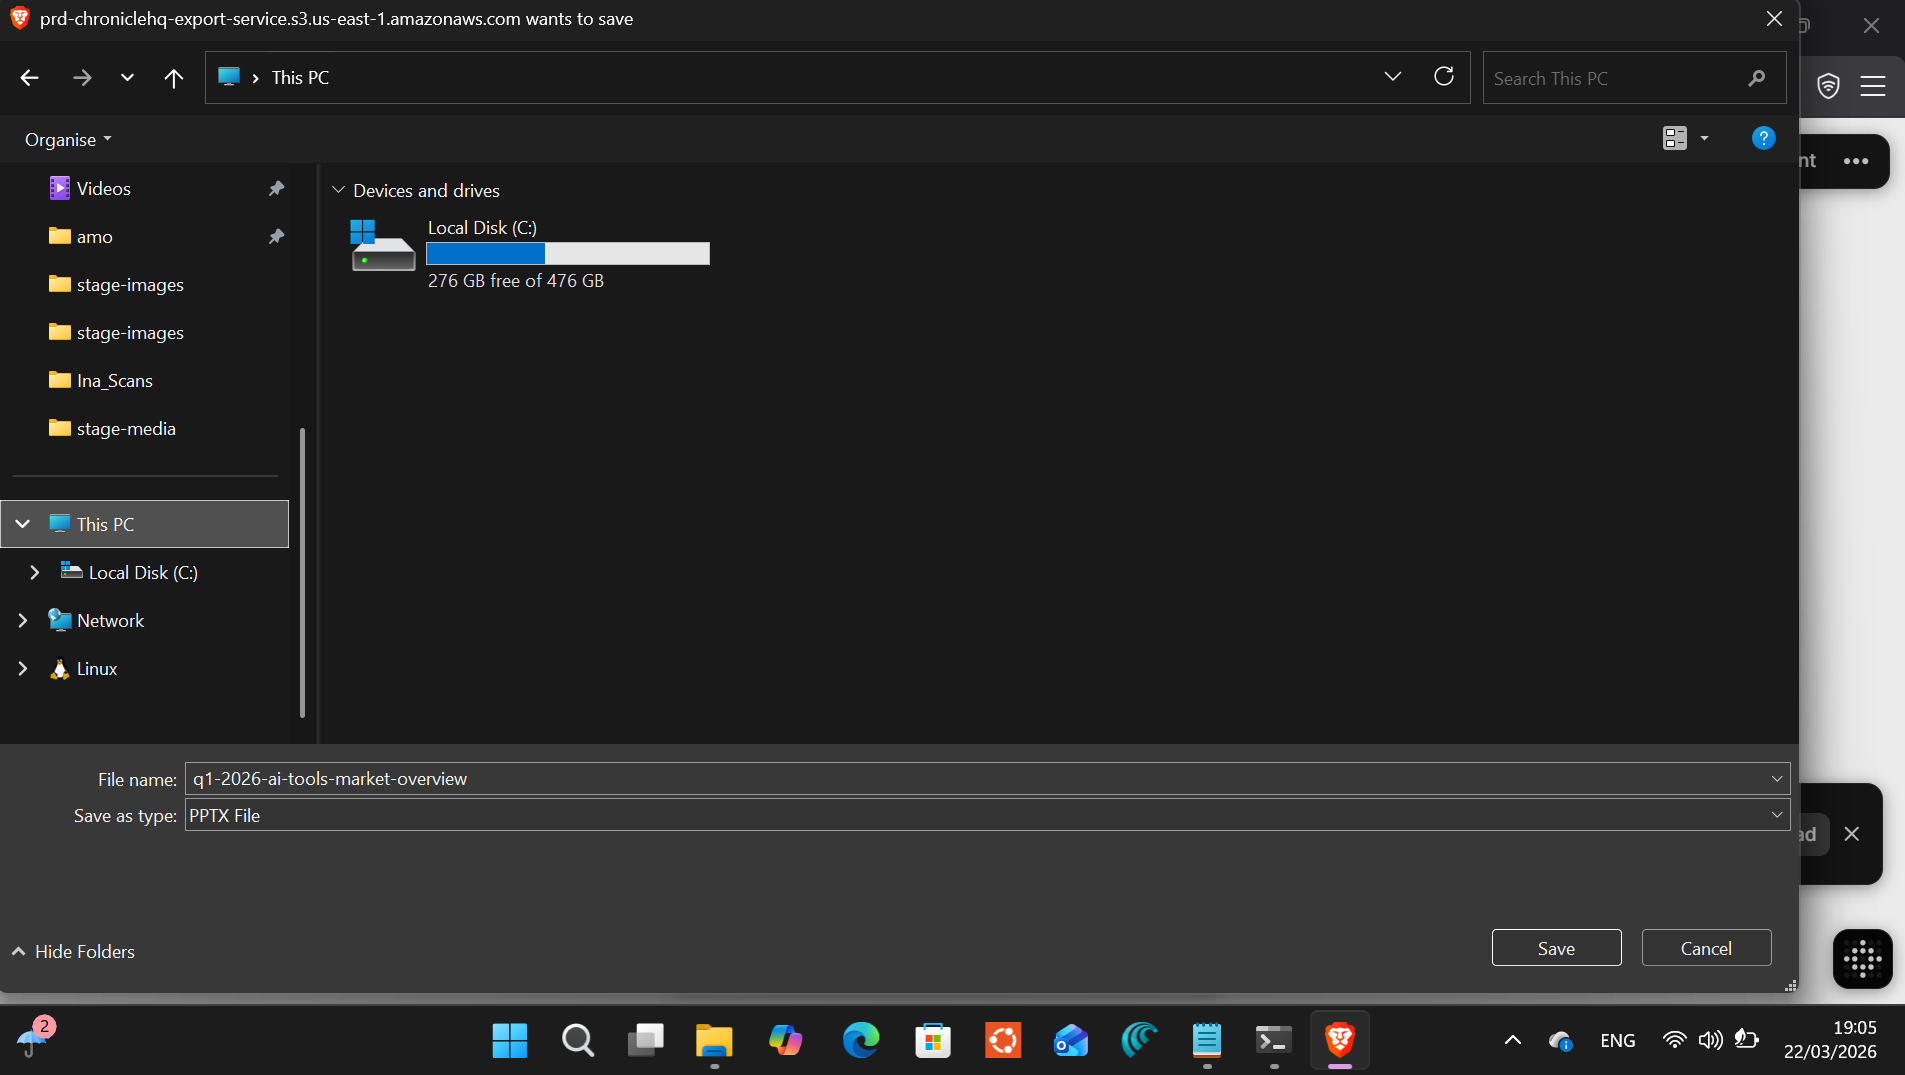
Task: Click Hide Folders
Action: click(x=73, y=952)
